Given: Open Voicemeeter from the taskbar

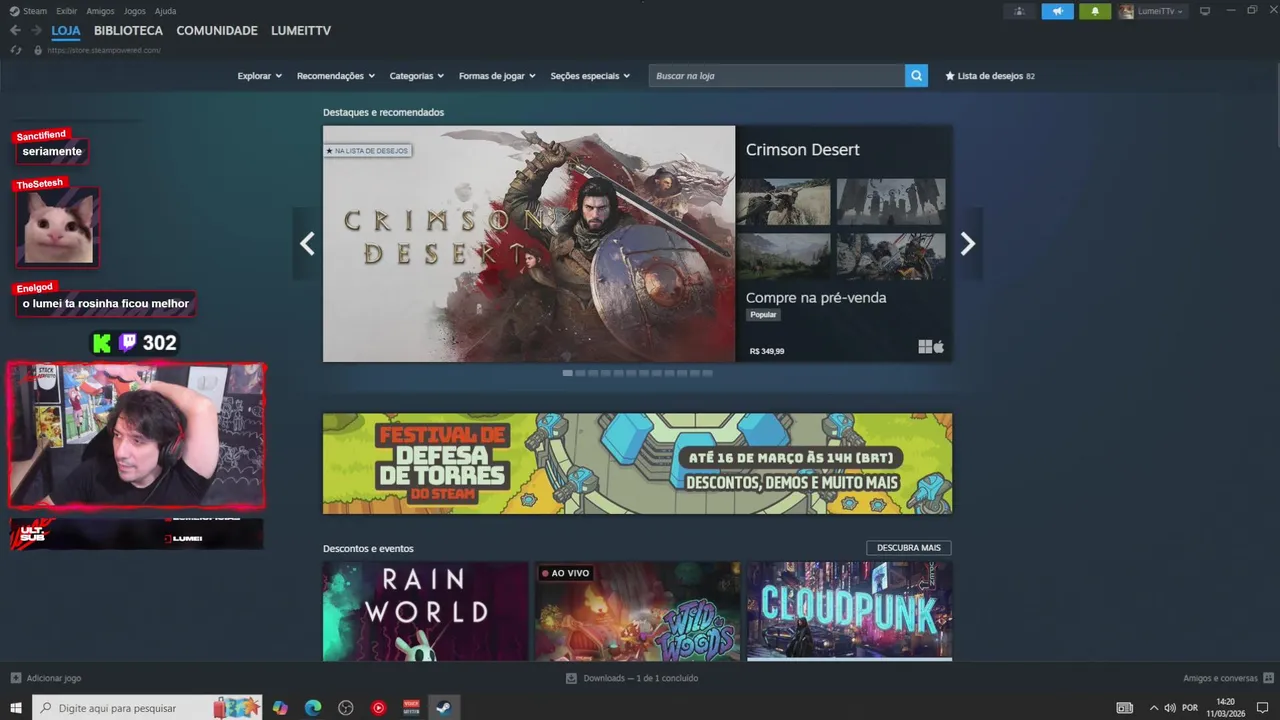Looking at the screenshot, I should click(x=411, y=708).
